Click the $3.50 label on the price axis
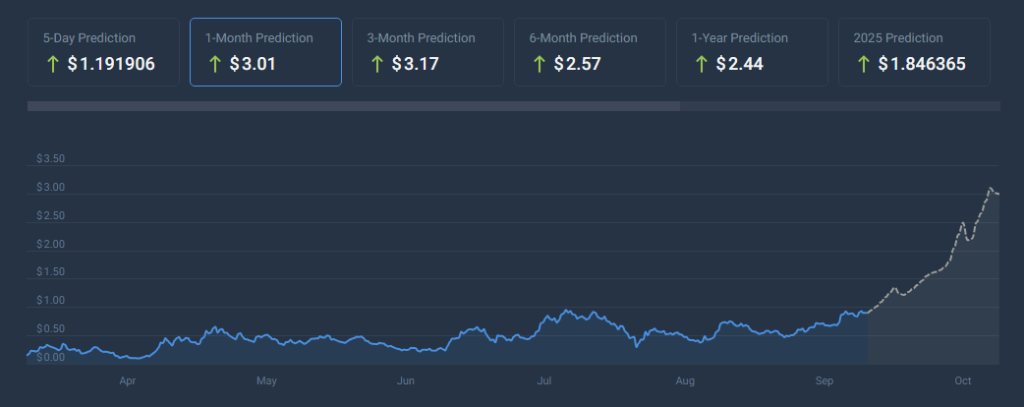The width and height of the screenshot is (1024, 407). tap(50, 159)
